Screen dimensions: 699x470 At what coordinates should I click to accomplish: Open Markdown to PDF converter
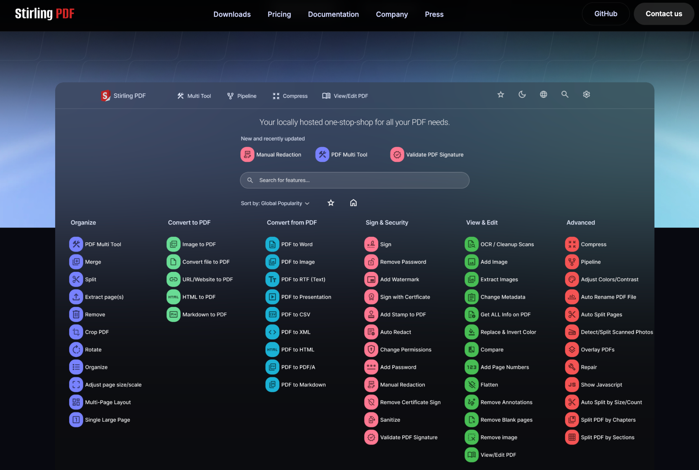click(x=197, y=314)
